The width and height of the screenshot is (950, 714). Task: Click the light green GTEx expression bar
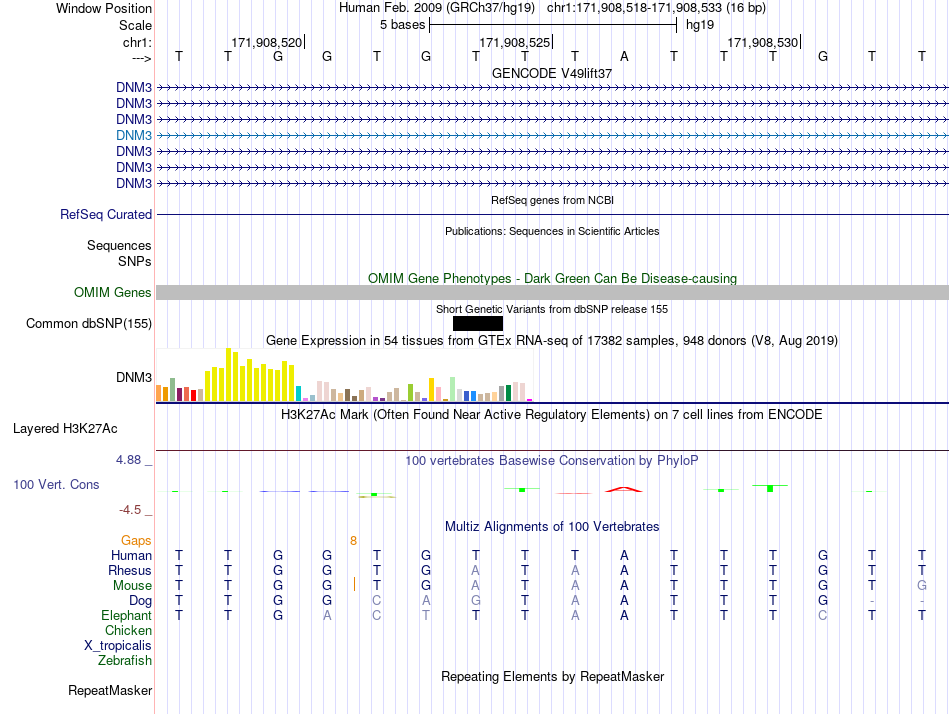(453, 389)
